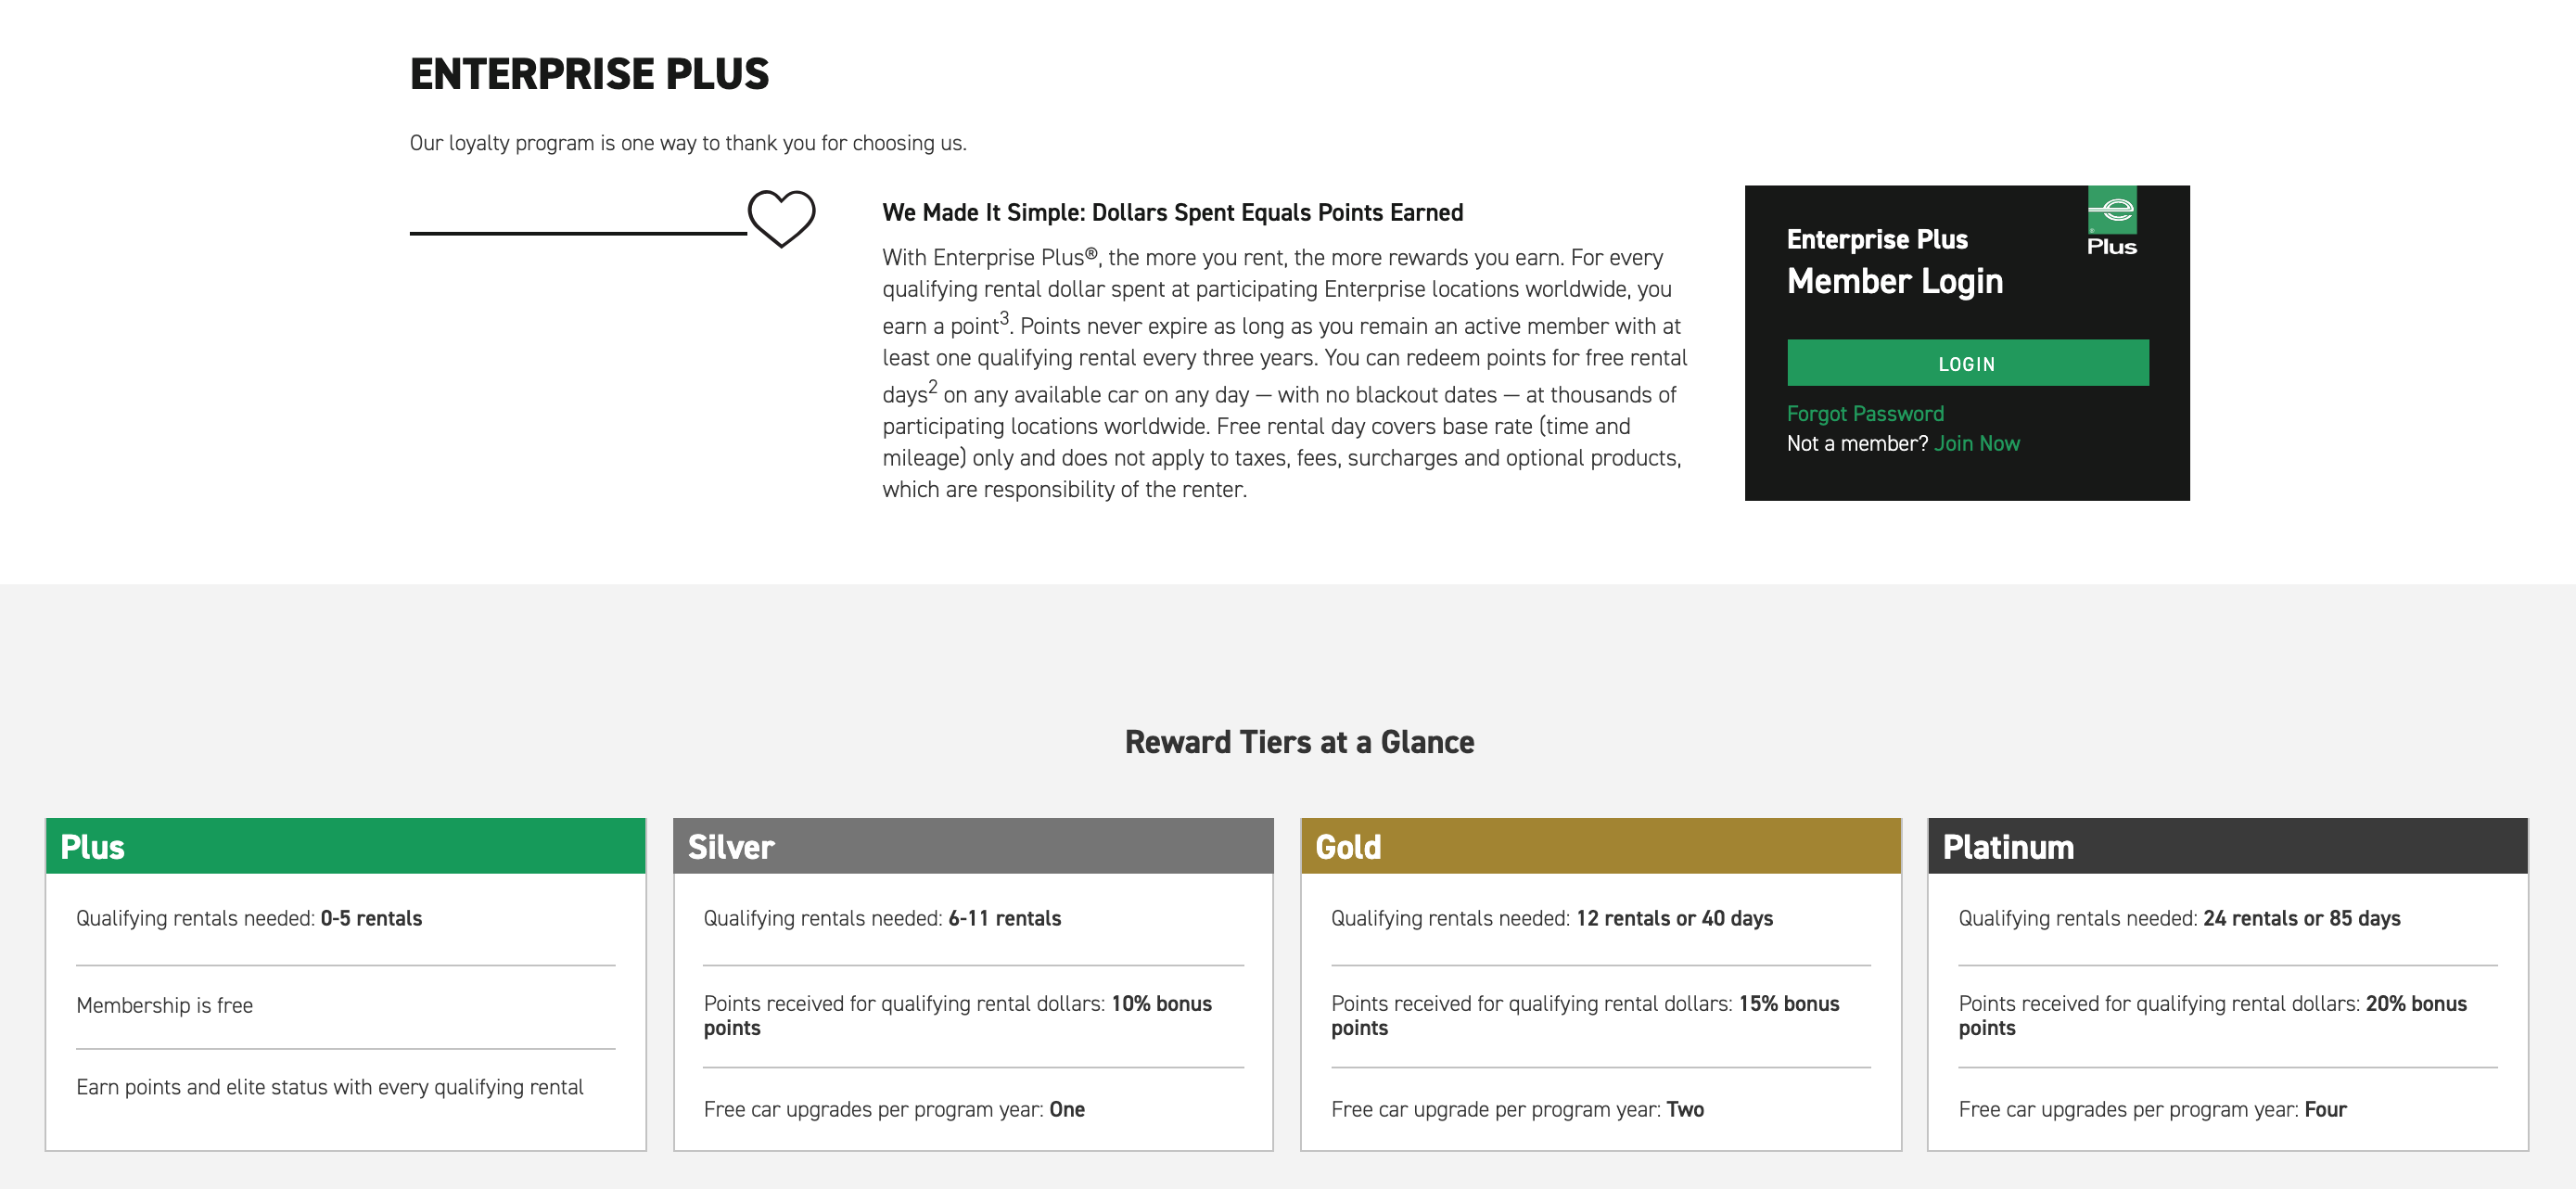
Task: Click the Enterprise Plus logo badge
Action: click(x=2111, y=221)
